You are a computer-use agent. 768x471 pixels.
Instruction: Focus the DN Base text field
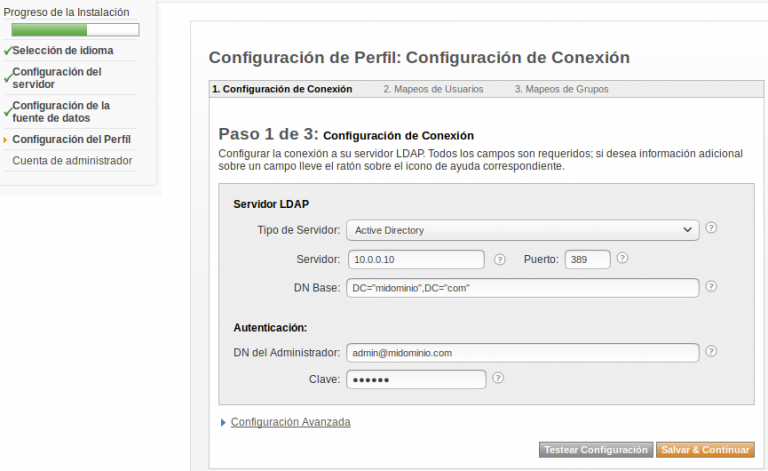523,288
